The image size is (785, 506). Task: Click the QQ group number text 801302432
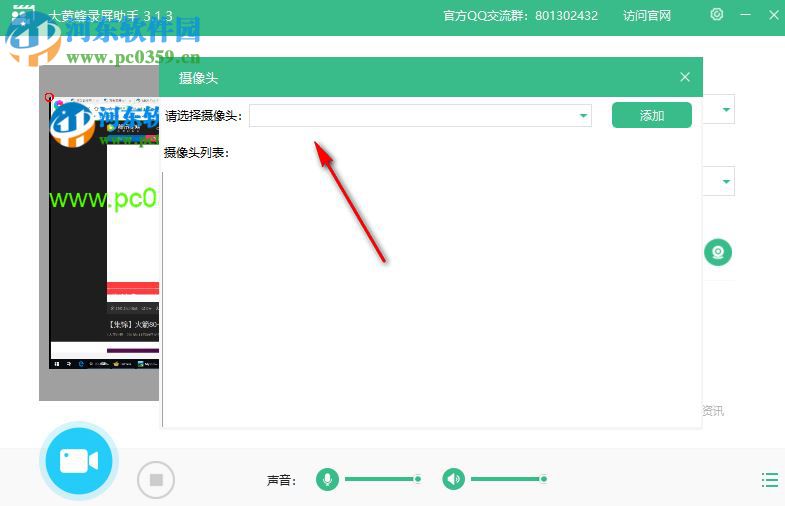tap(566, 16)
